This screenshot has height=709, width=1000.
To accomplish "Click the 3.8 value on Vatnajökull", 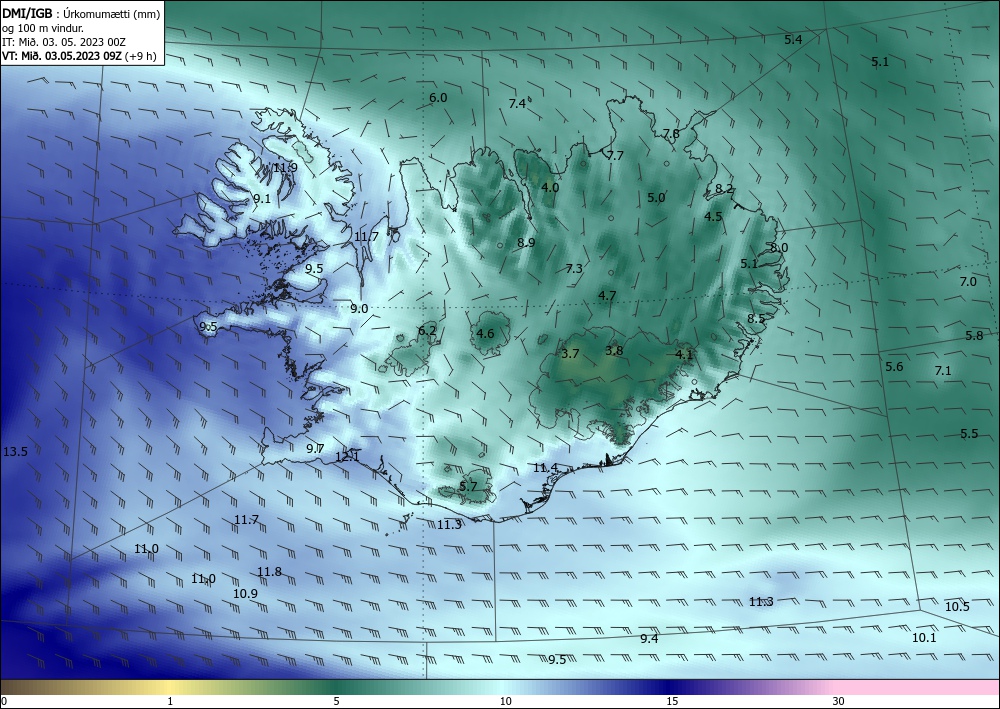I will pyautogui.click(x=614, y=351).
